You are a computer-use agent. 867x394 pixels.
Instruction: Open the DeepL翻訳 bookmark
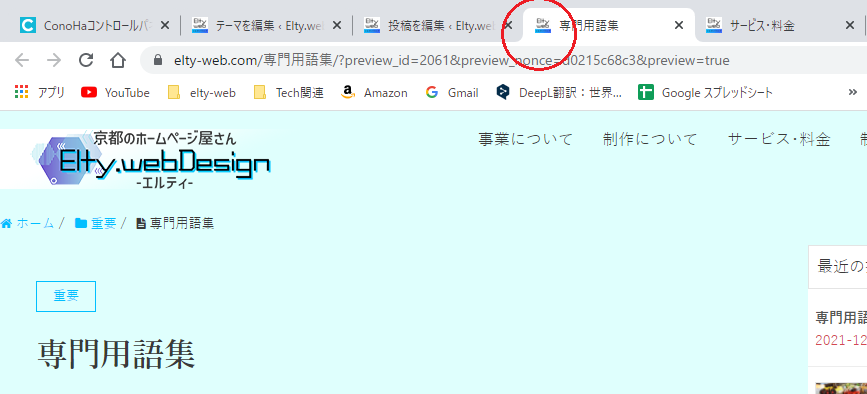559,92
